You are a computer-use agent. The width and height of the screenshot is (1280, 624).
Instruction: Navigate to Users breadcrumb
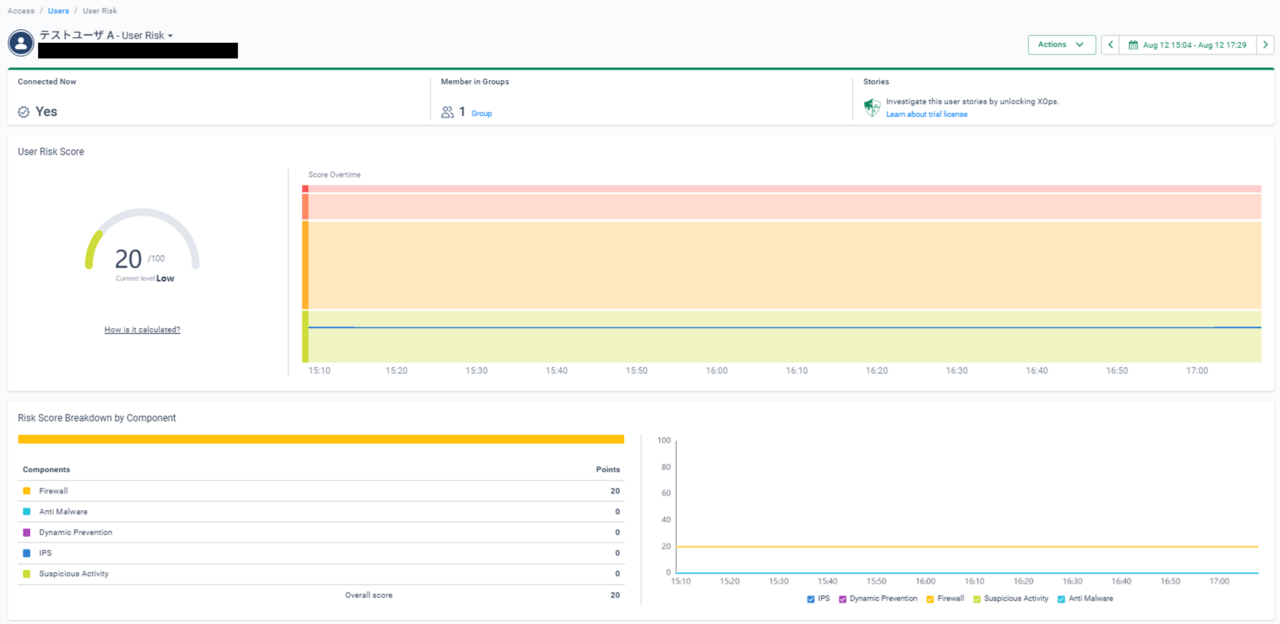click(59, 10)
